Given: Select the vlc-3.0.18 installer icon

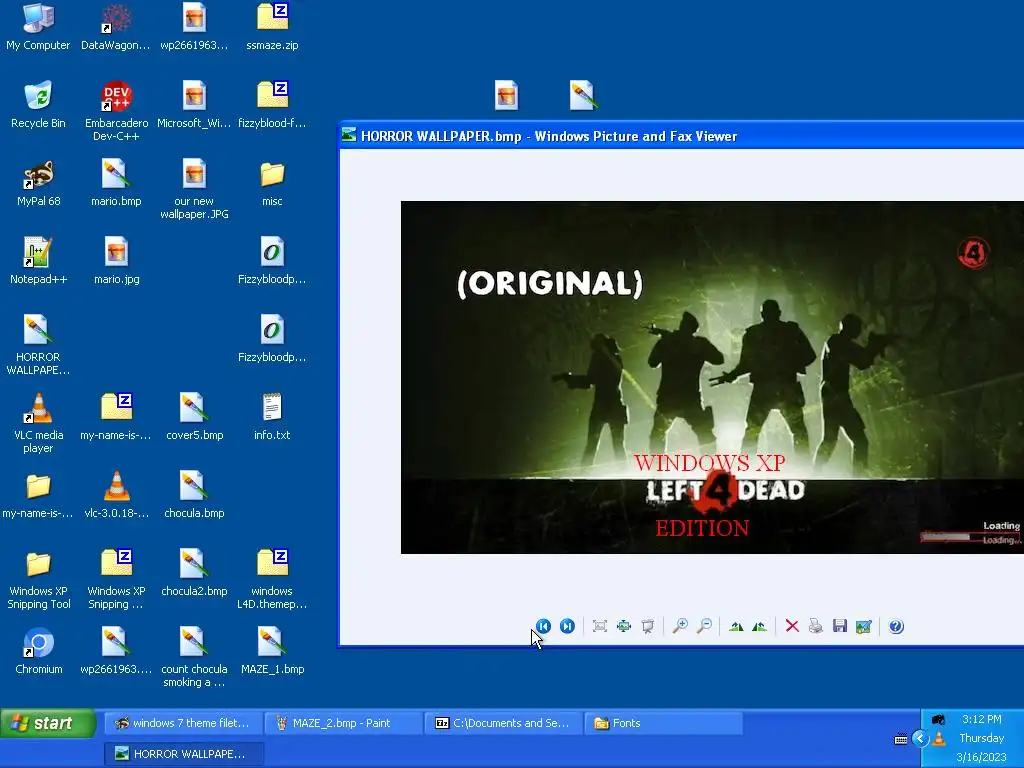Looking at the screenshot, I should [116, 494].
